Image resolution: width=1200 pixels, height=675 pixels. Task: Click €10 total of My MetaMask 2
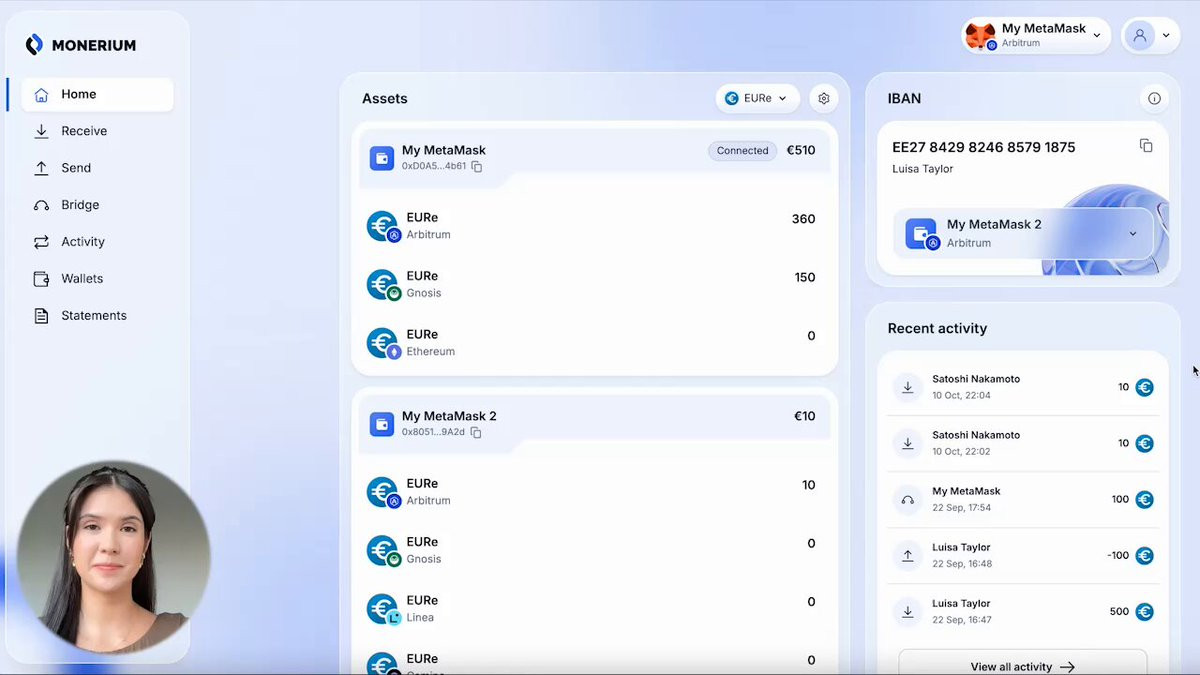click(805, 416)
